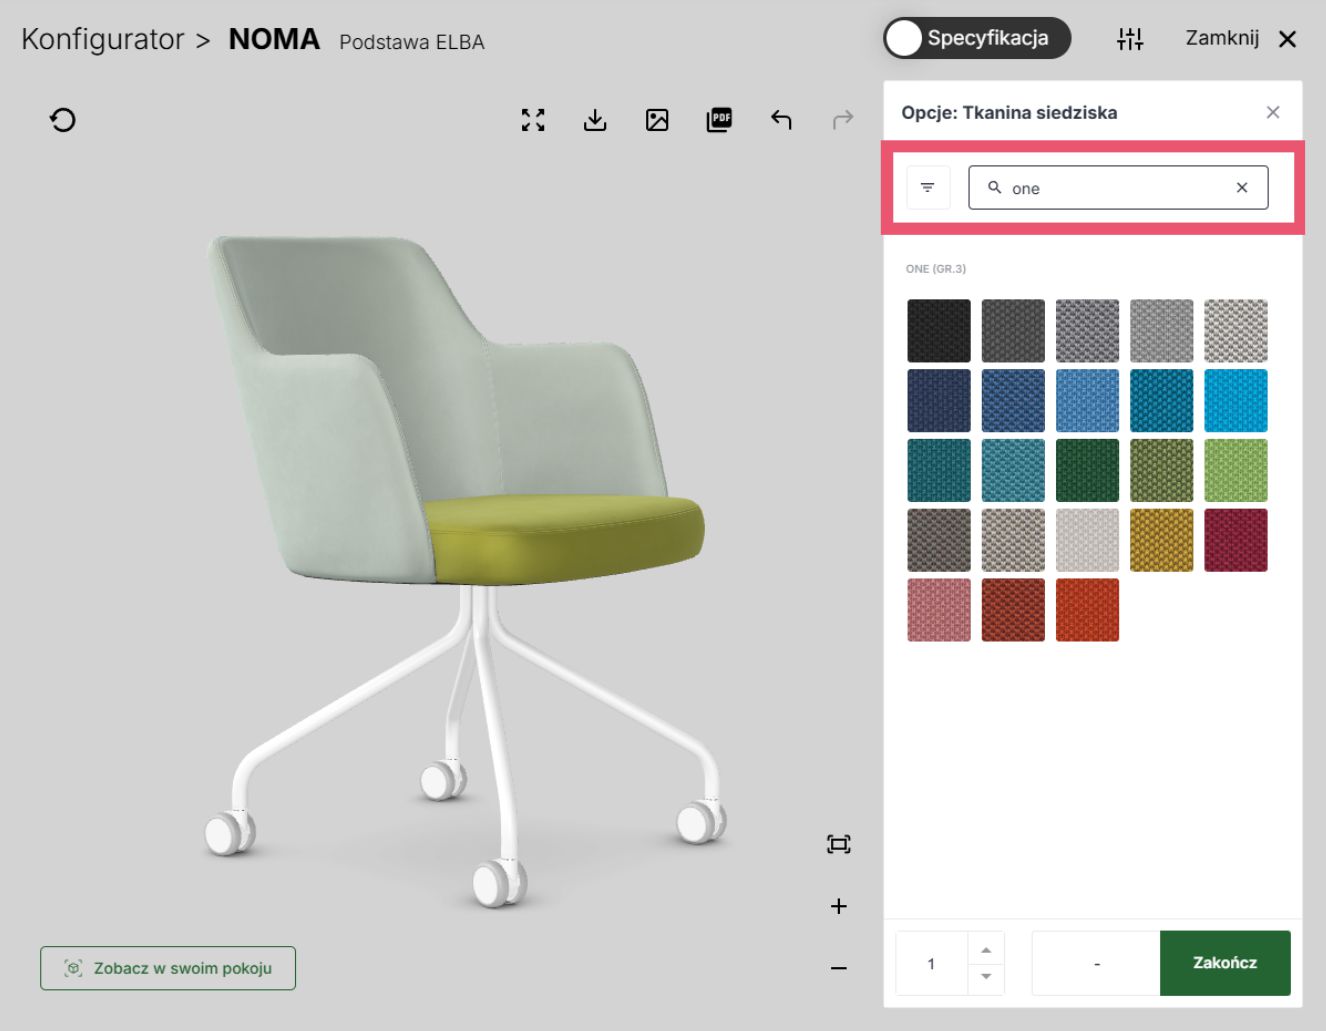Click the search magnifier icon
Image resolution: width=1326 pixels, height=1031 pixels.
pos(995,187)
